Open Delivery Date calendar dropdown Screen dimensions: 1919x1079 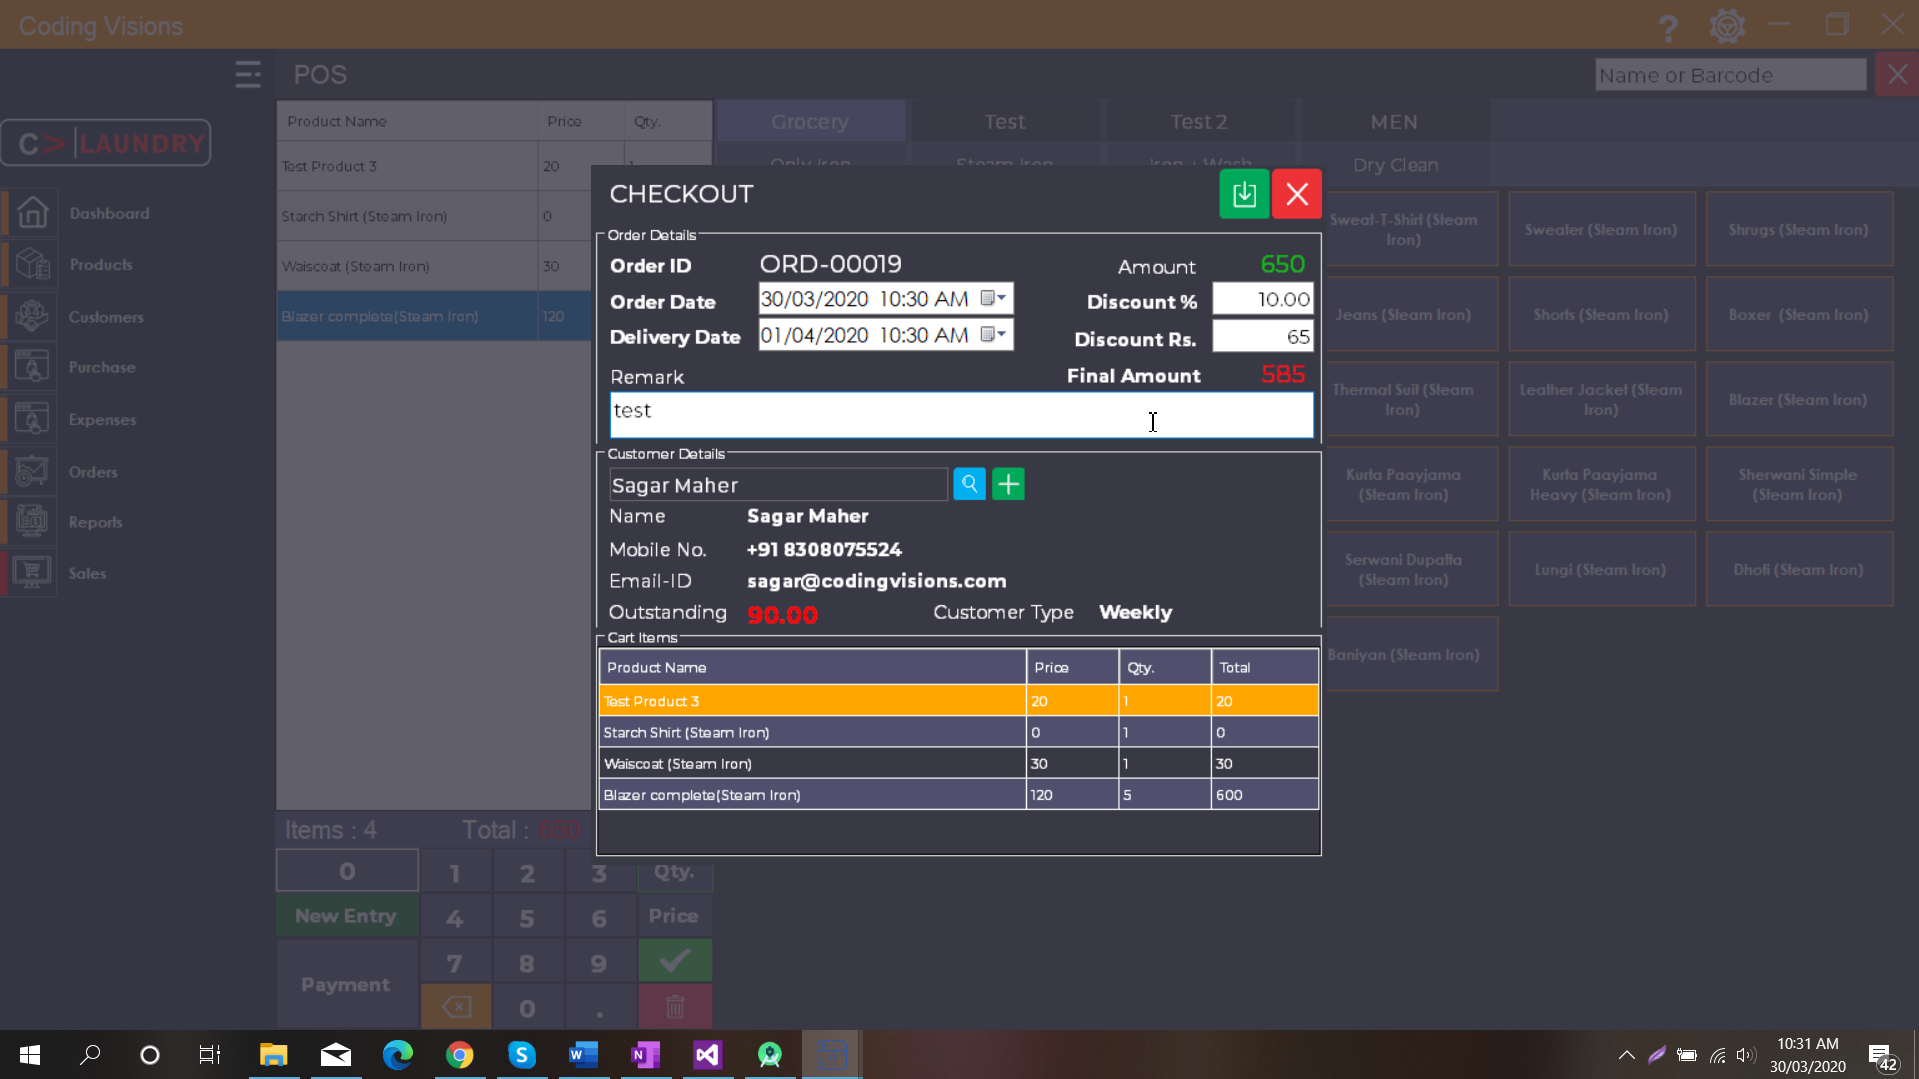pos(993,335)
